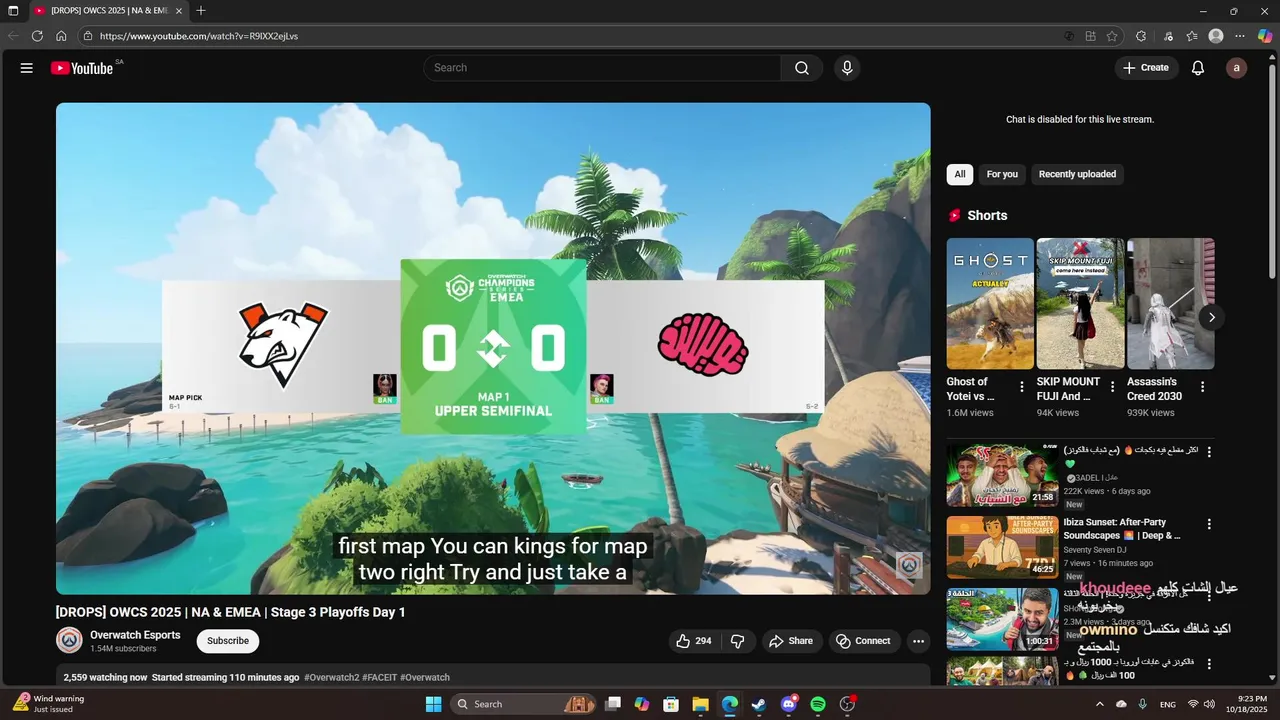
Task: Click Ibiza Sunset: After-Party Soundscapes title
Action: 1121,529
